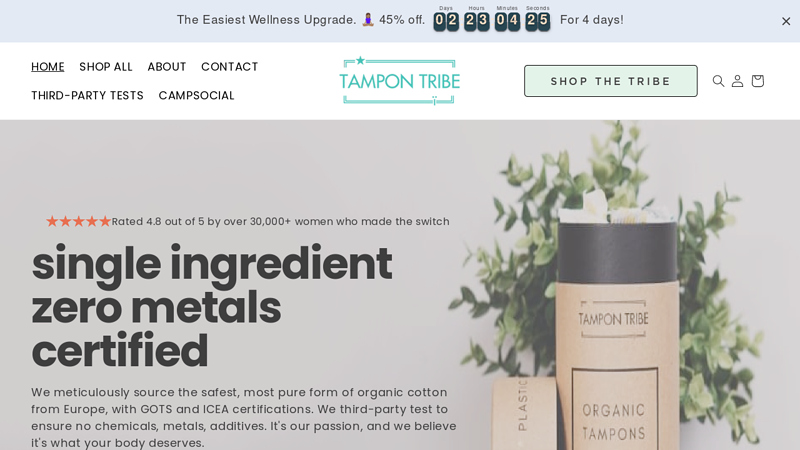The image size is (800, 450).
Task: Click the Tampon Tribe logo
Action: point(399,81)
